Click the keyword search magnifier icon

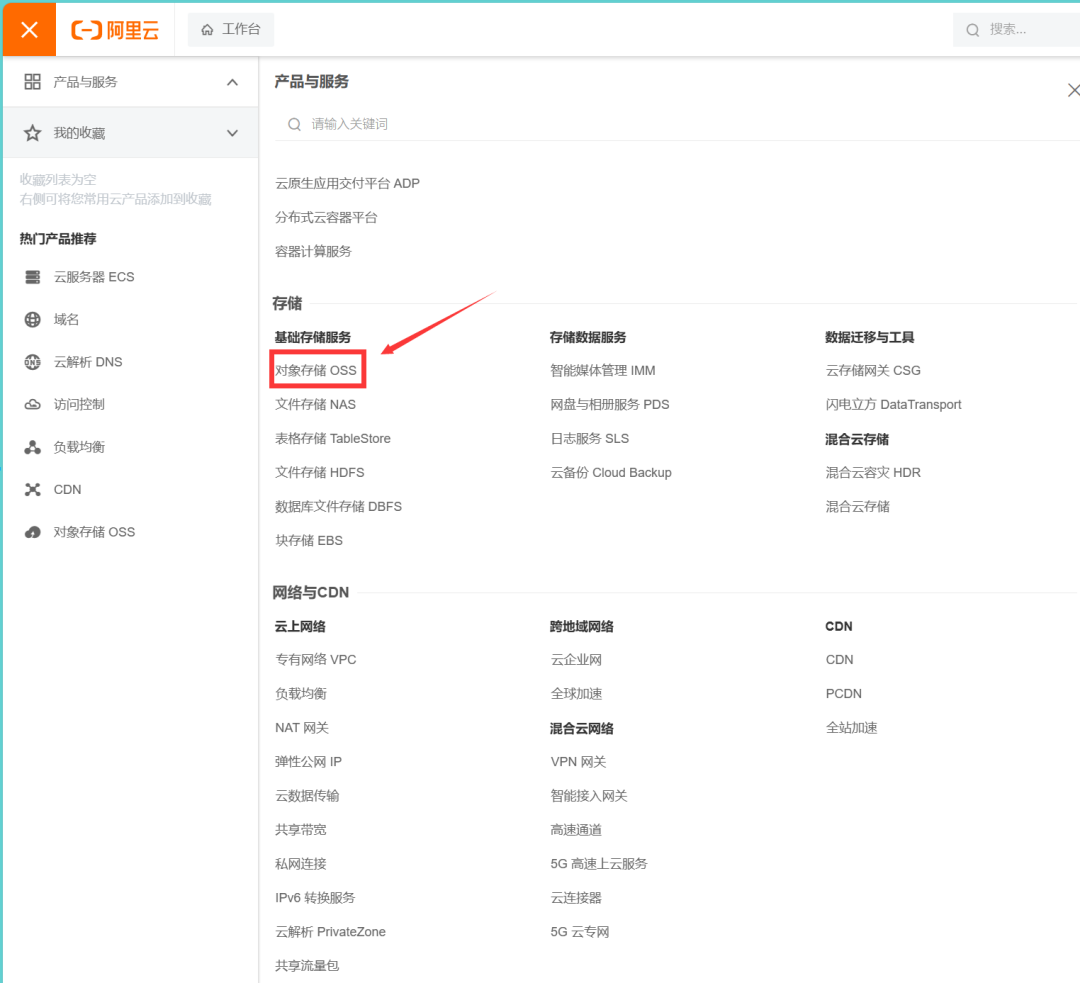click(x=294, y=124)
